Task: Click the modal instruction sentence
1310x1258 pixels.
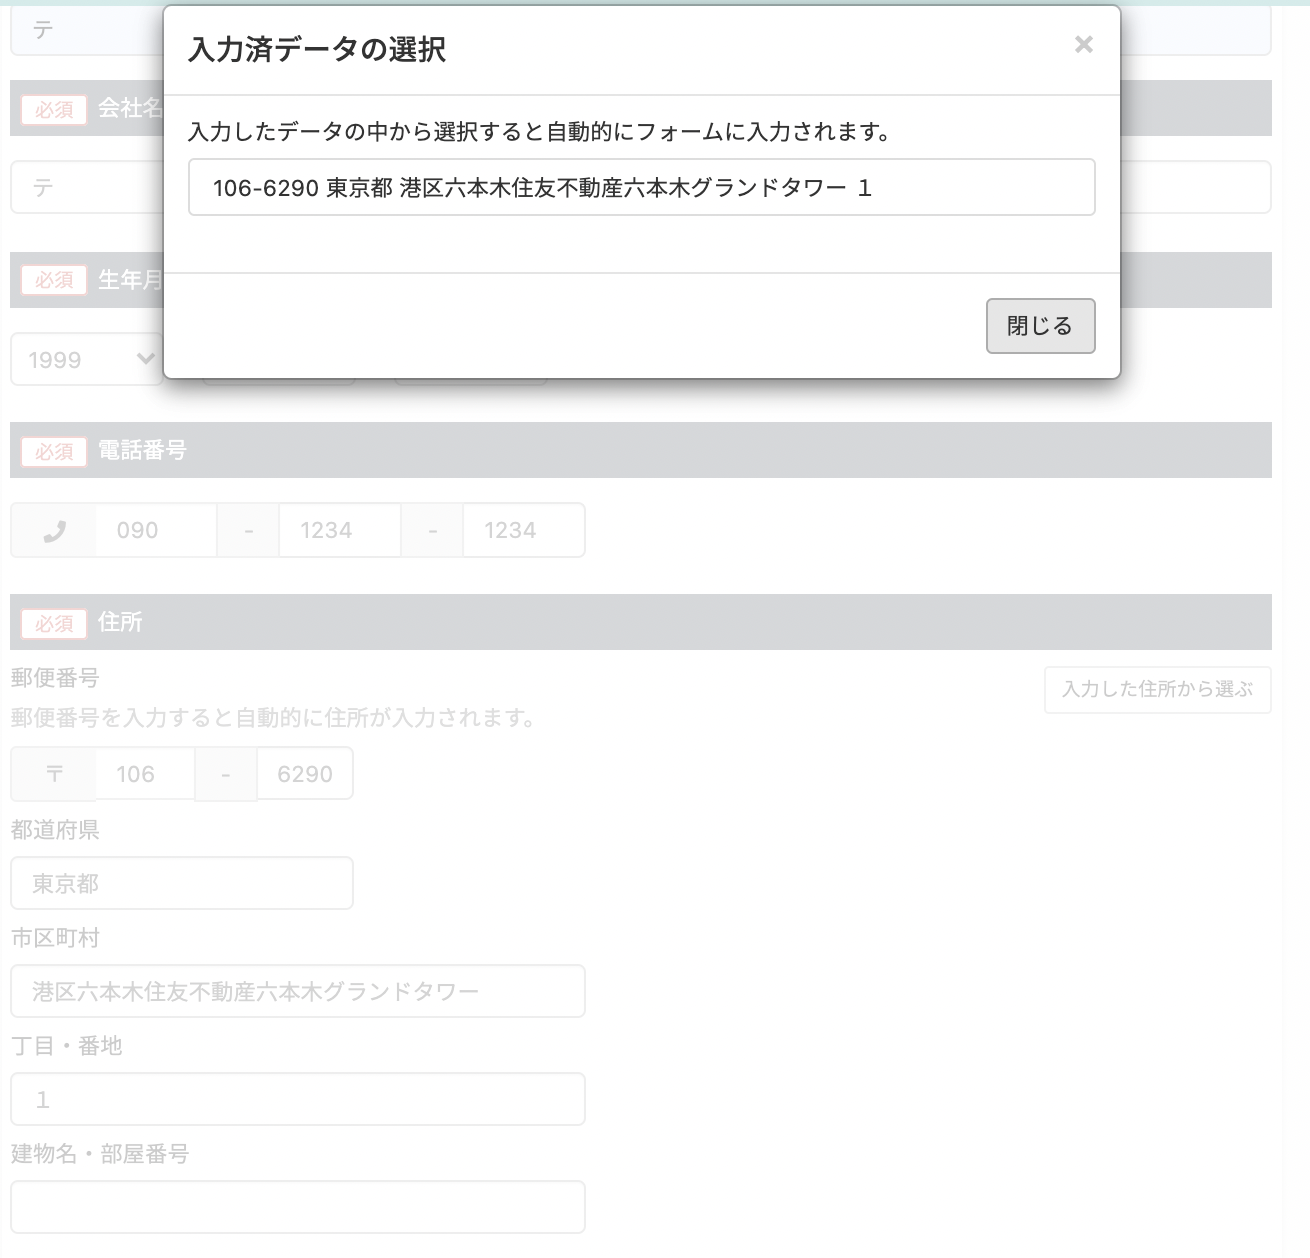Action: click(540, 132)
